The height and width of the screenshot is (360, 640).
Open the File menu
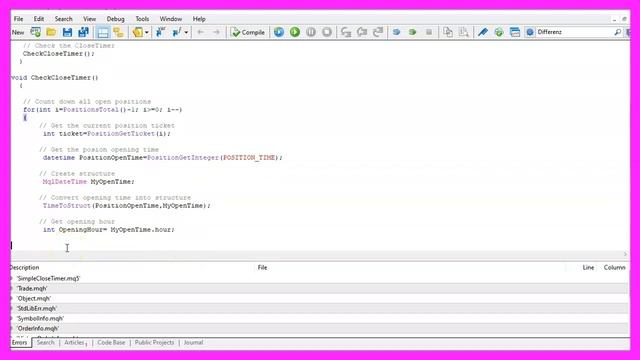[18, 19]
